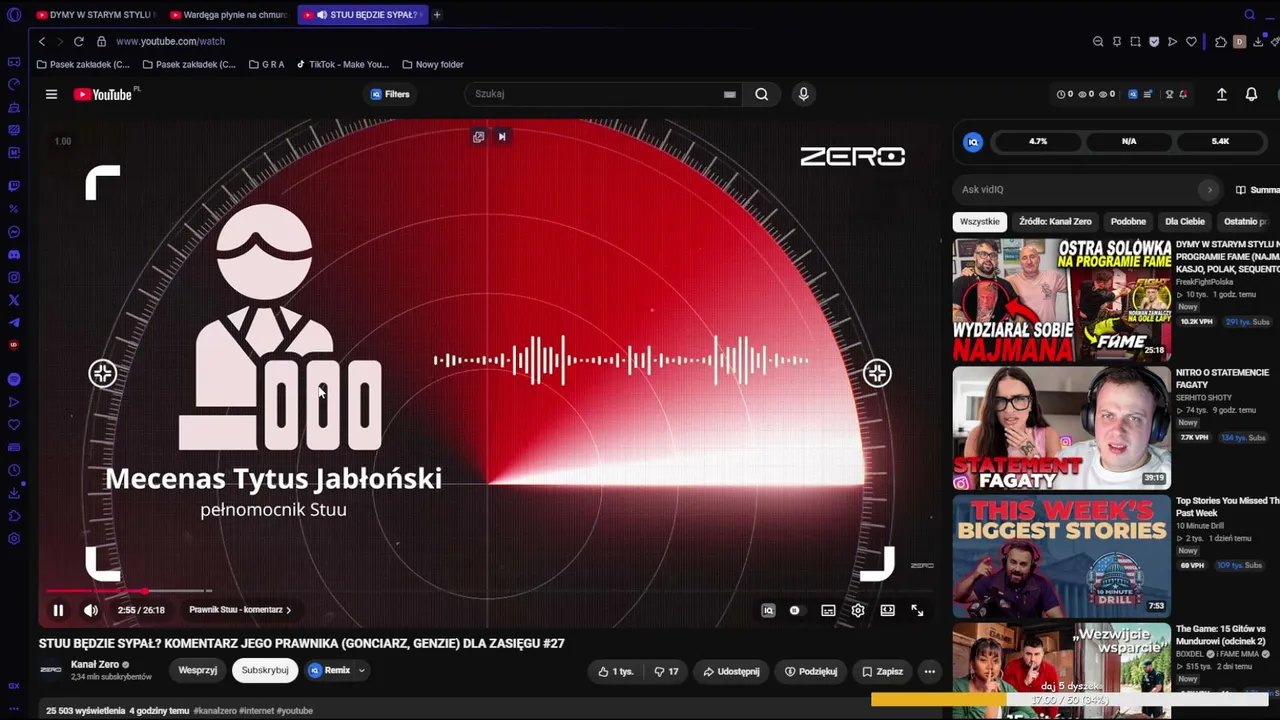Open the 'WYDZIARAŁ SOBIE NAJMANA' video thumbnail
This screenshot has height=720, width=1280.
[x=1061, y=299]
